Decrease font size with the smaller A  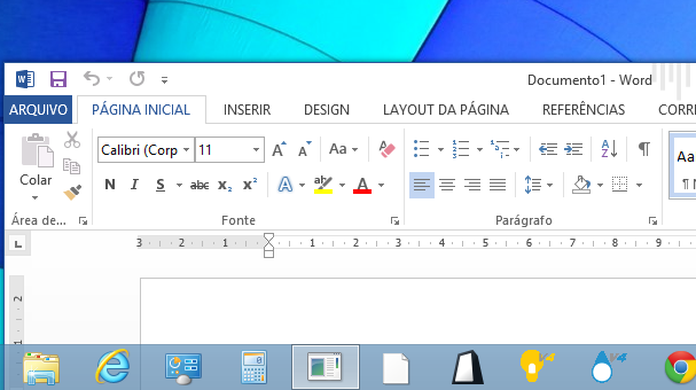pyautogui.click(x=305, y=149)
